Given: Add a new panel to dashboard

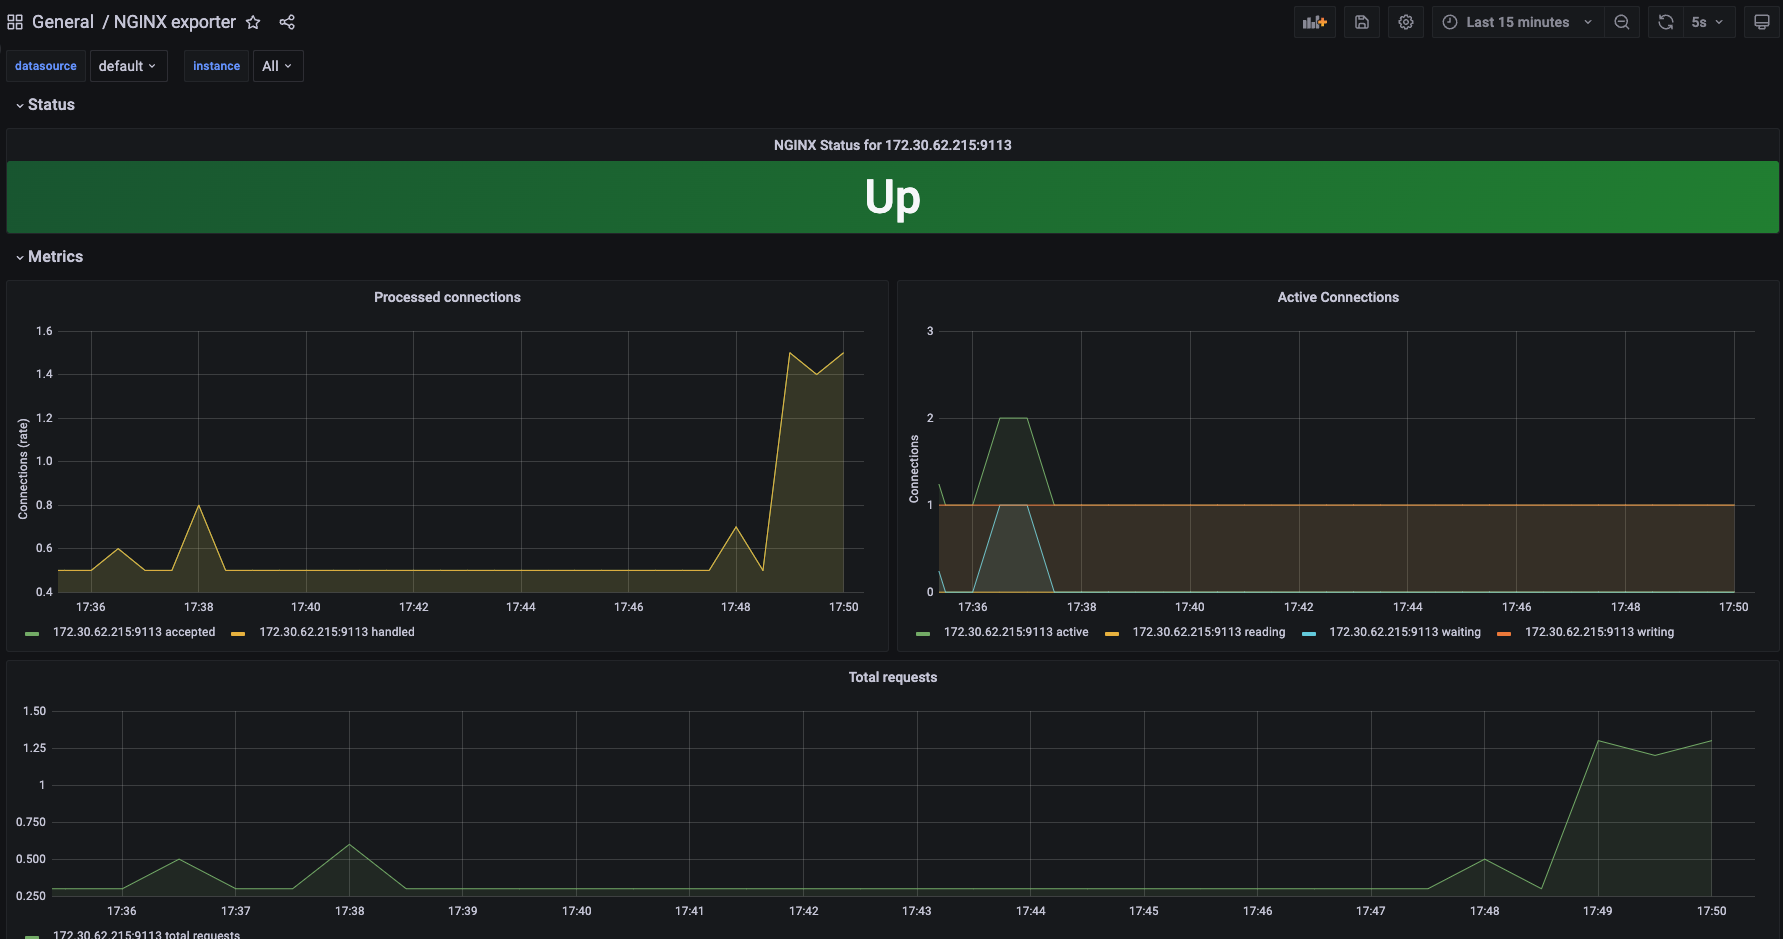Looking at the screenshot, I should [x=1314, y=22].
